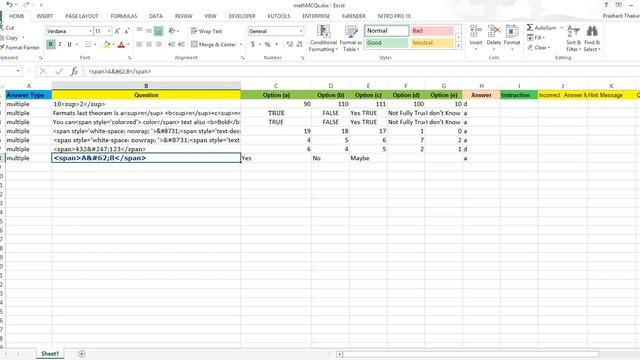Image resolution: width=640 pixels, height=360 pixels.
Task: Click Insert Function fx icon
Action: coord(74,71)
